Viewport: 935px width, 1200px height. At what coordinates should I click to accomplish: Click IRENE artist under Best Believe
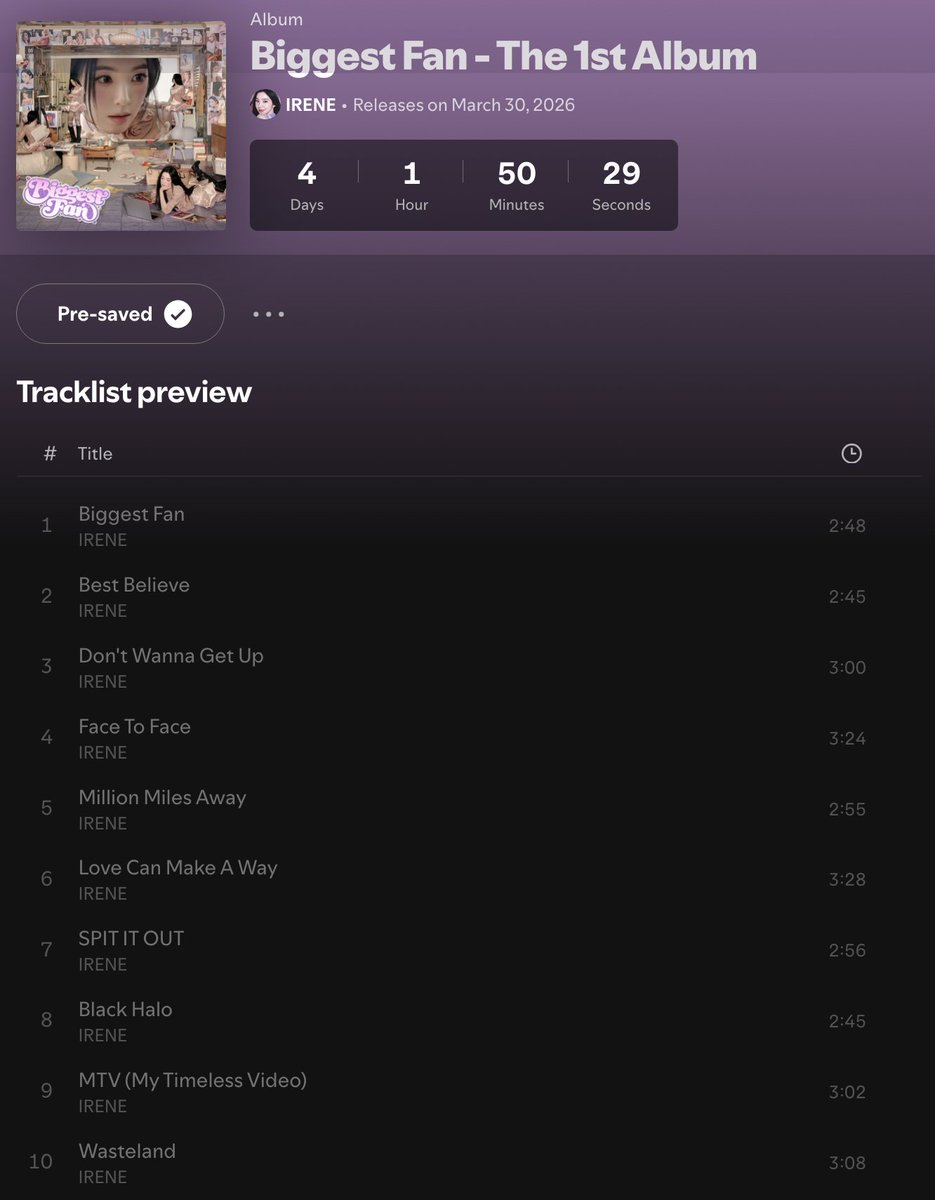tap(103, 611)
